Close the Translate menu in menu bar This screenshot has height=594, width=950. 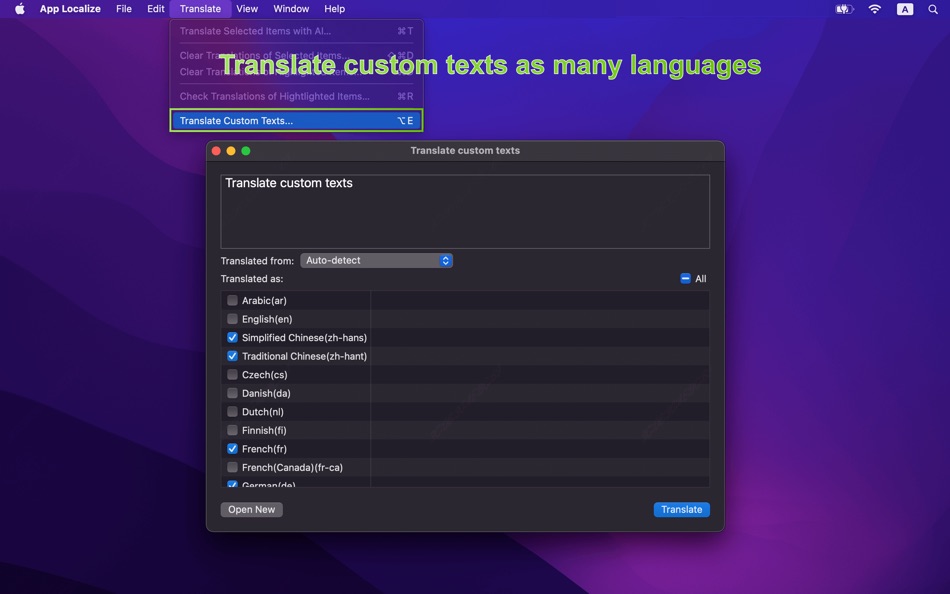click(x=200, y=8)
